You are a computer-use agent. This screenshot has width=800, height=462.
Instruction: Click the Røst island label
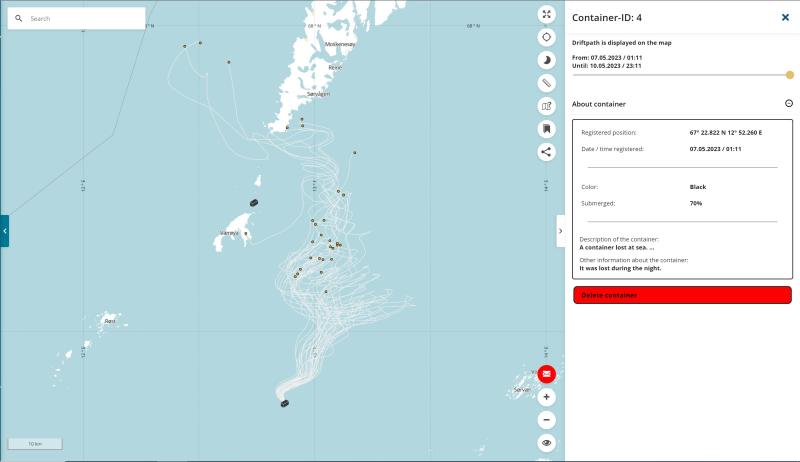tap(110, 321)
